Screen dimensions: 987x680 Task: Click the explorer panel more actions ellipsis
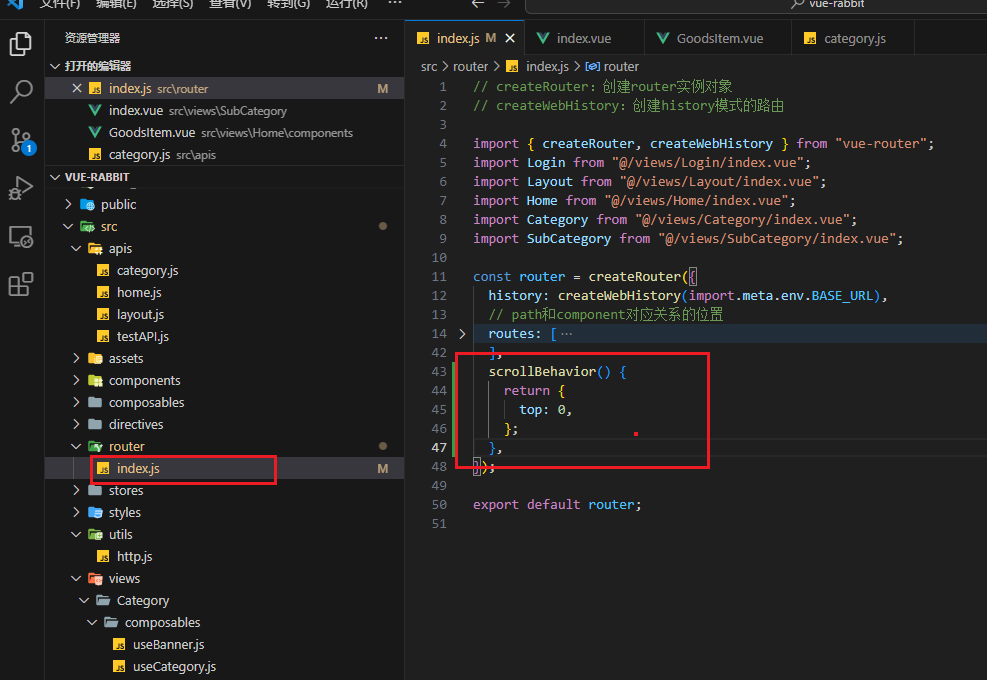point(380,38)
